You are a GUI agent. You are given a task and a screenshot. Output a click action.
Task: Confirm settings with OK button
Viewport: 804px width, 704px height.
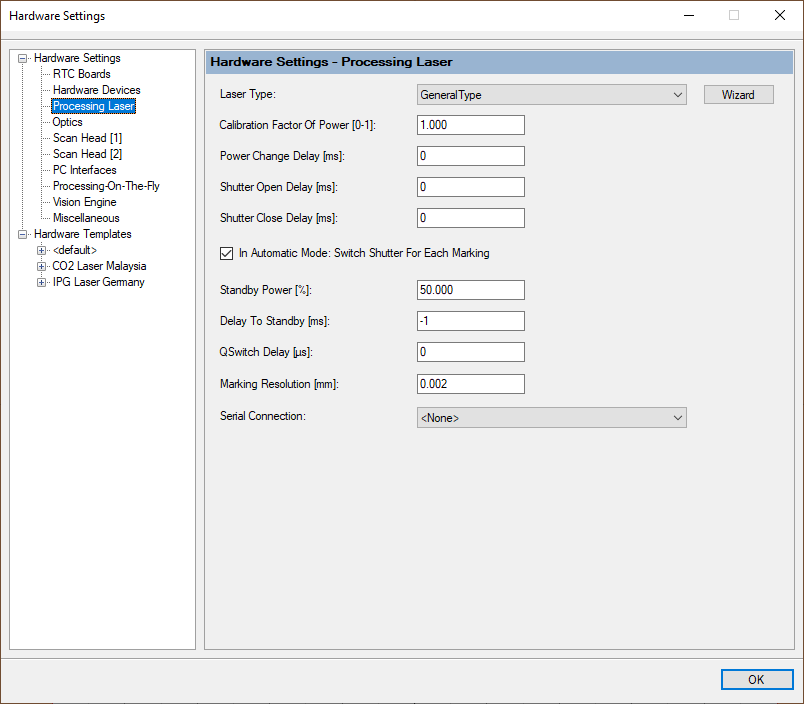point(757,679)
